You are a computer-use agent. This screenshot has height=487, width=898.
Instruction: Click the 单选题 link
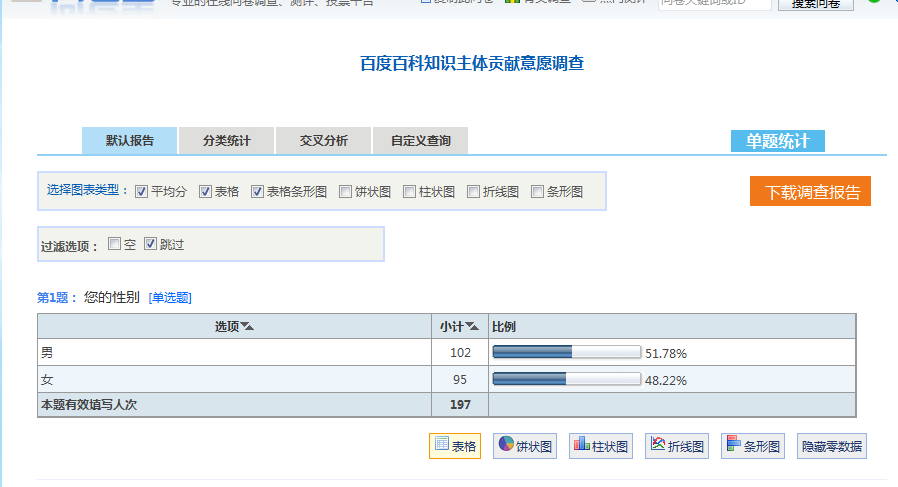click(x=170, y=298)
